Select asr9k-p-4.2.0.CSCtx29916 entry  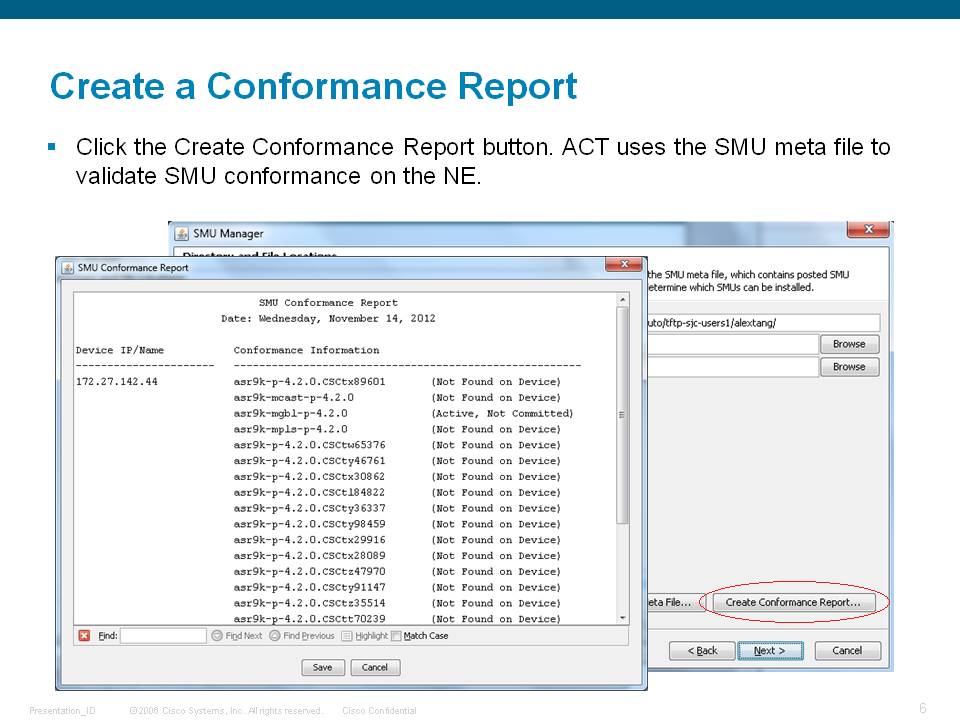[x=309, y=540]
